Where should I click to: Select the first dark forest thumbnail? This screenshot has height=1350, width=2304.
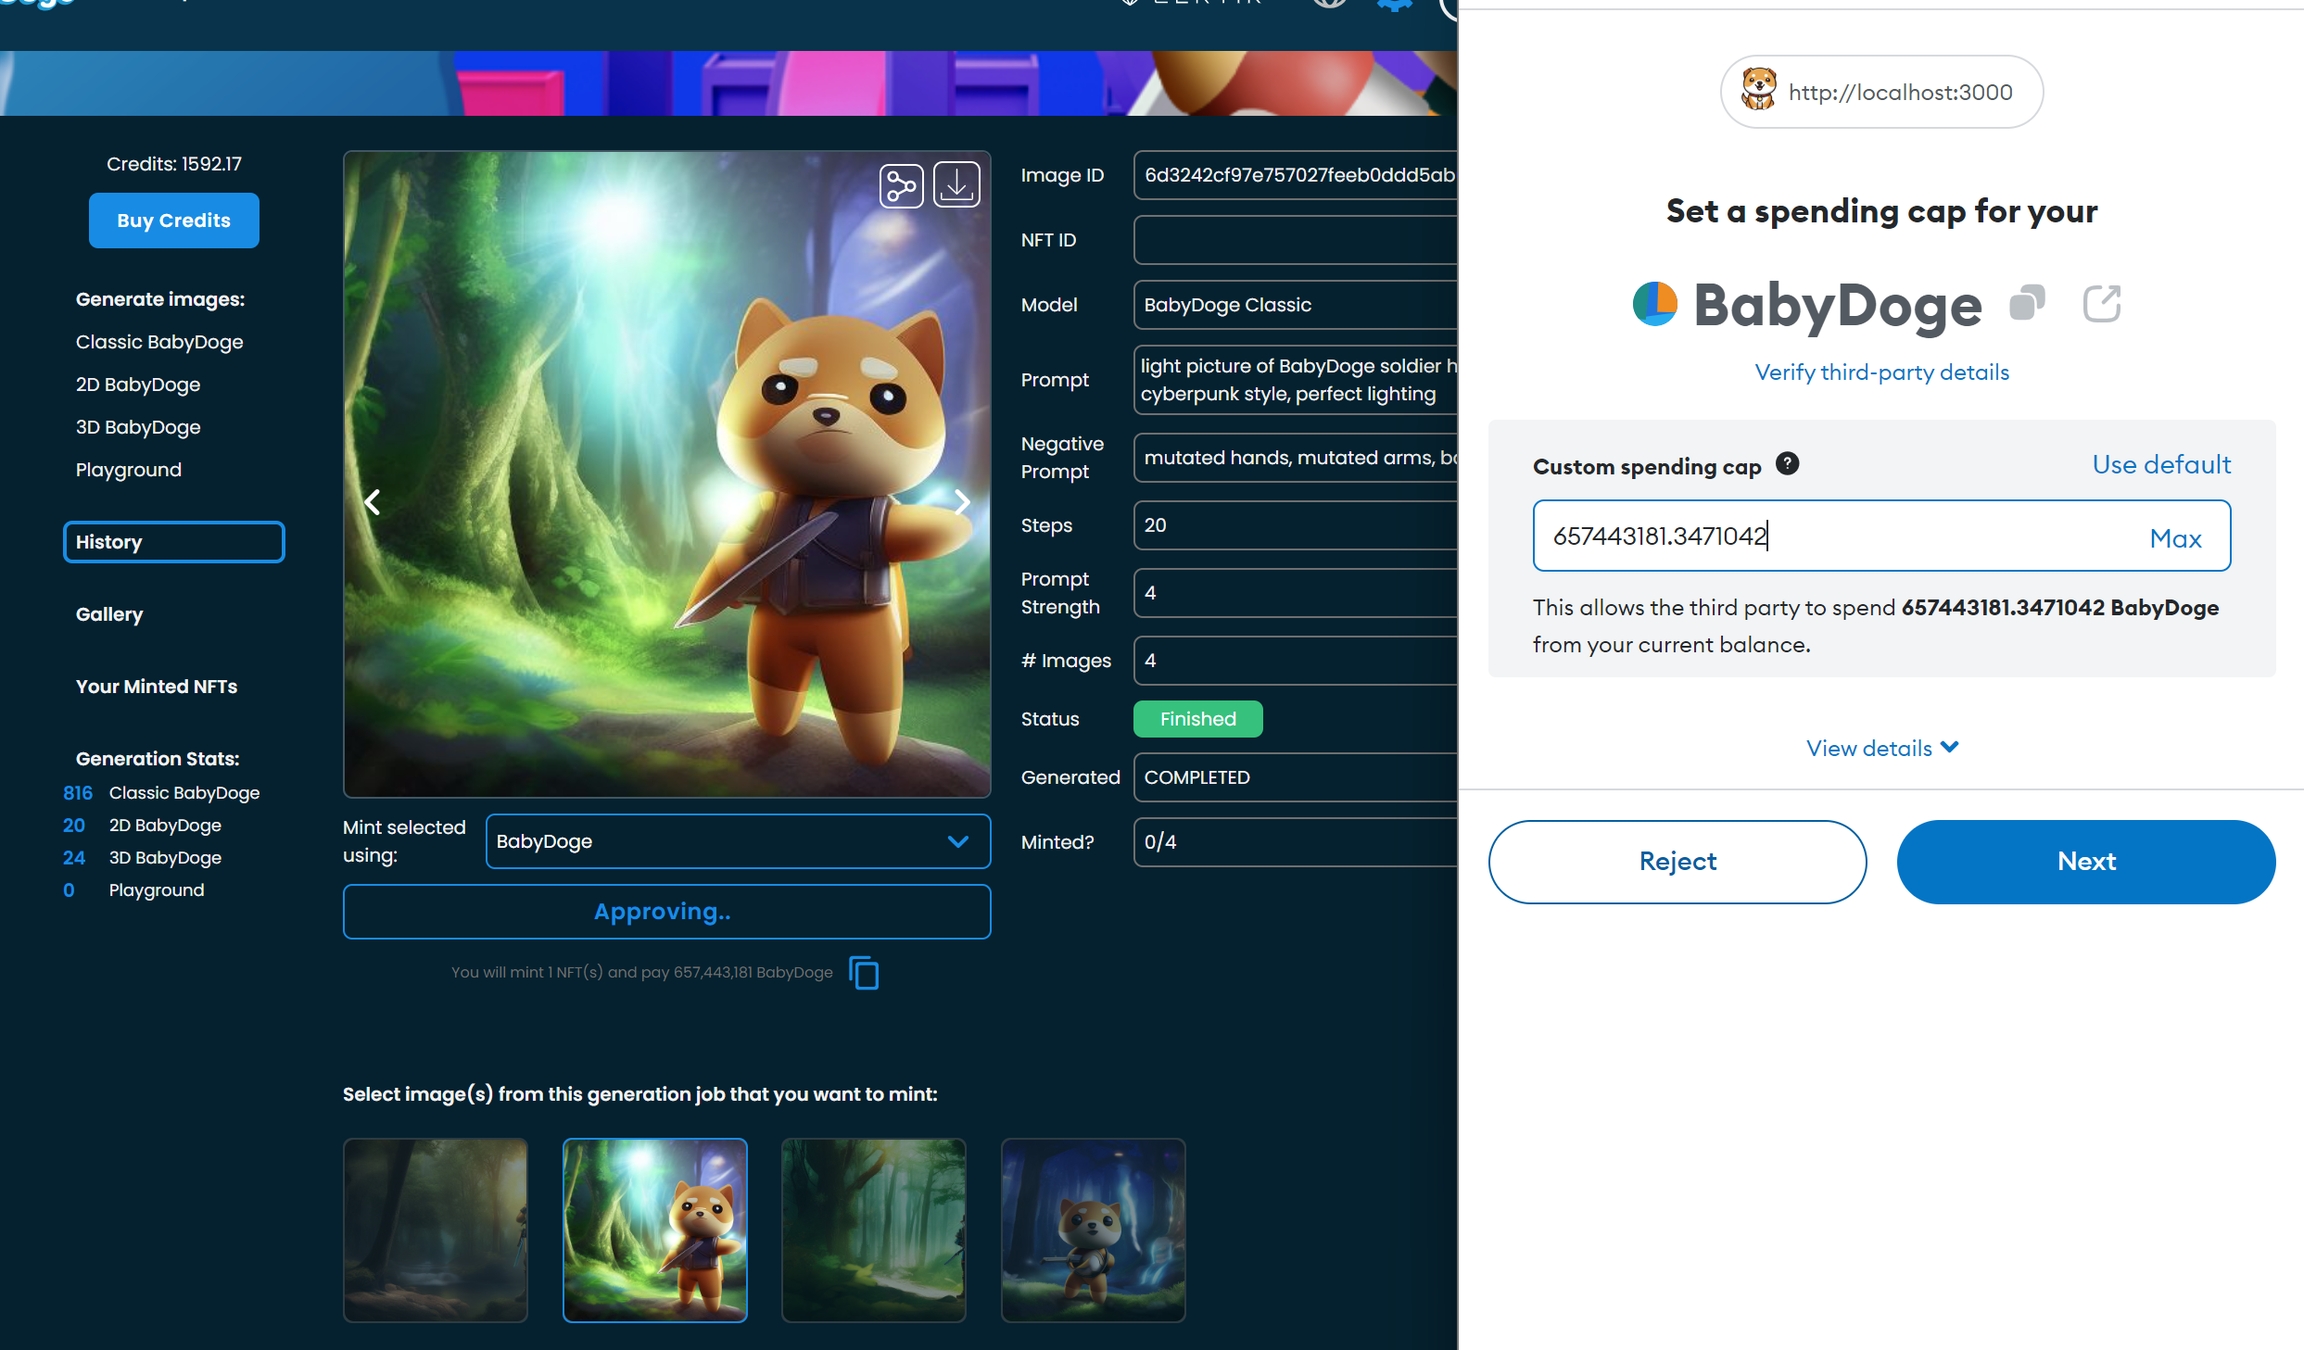coord(435,1230)
